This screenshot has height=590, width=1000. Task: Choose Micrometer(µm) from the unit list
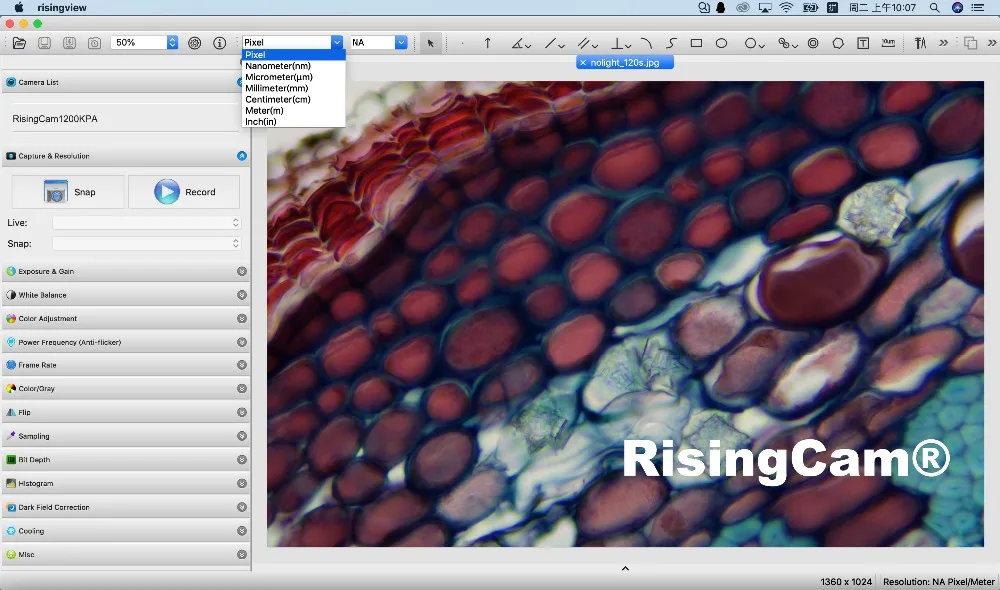click(279, 77)
